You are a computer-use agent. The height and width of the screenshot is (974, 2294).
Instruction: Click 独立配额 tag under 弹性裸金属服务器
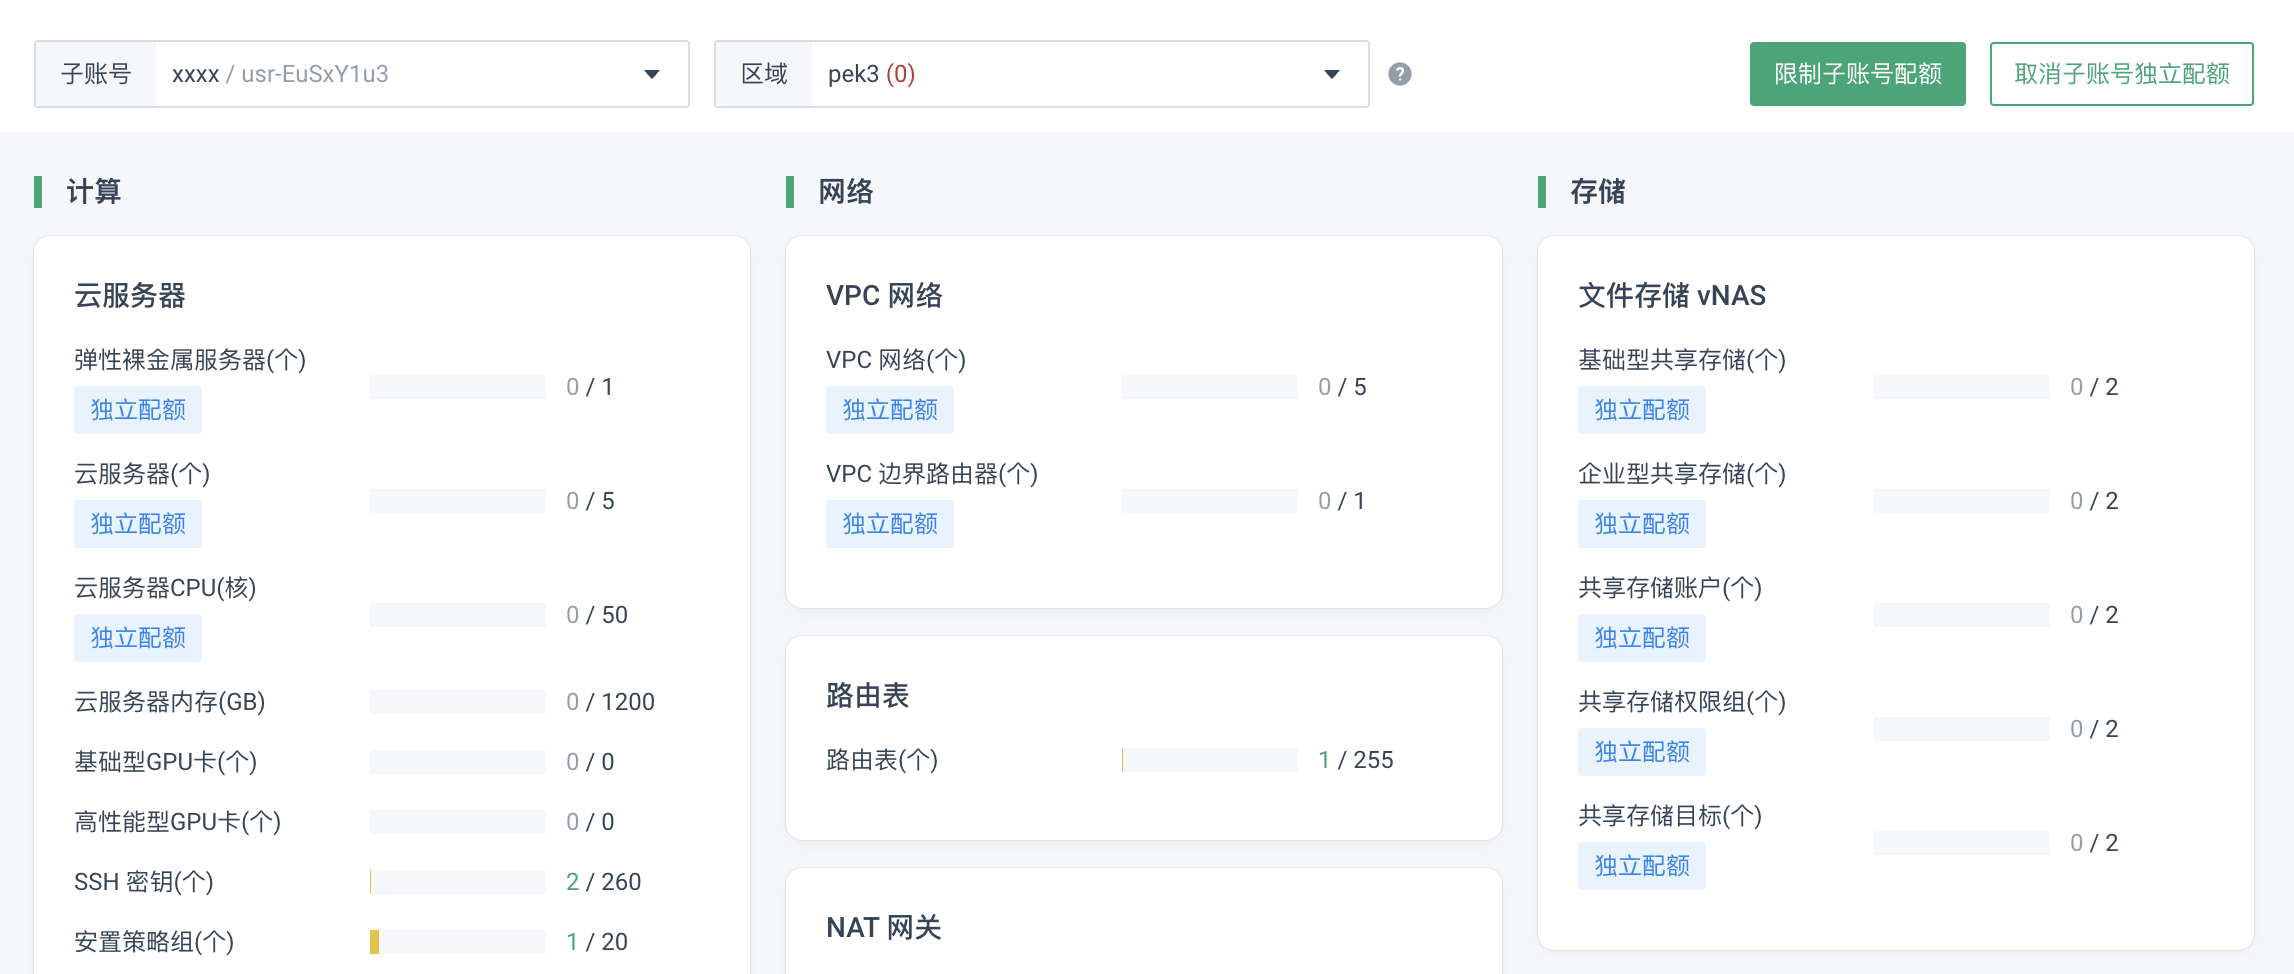click(138, 410)
